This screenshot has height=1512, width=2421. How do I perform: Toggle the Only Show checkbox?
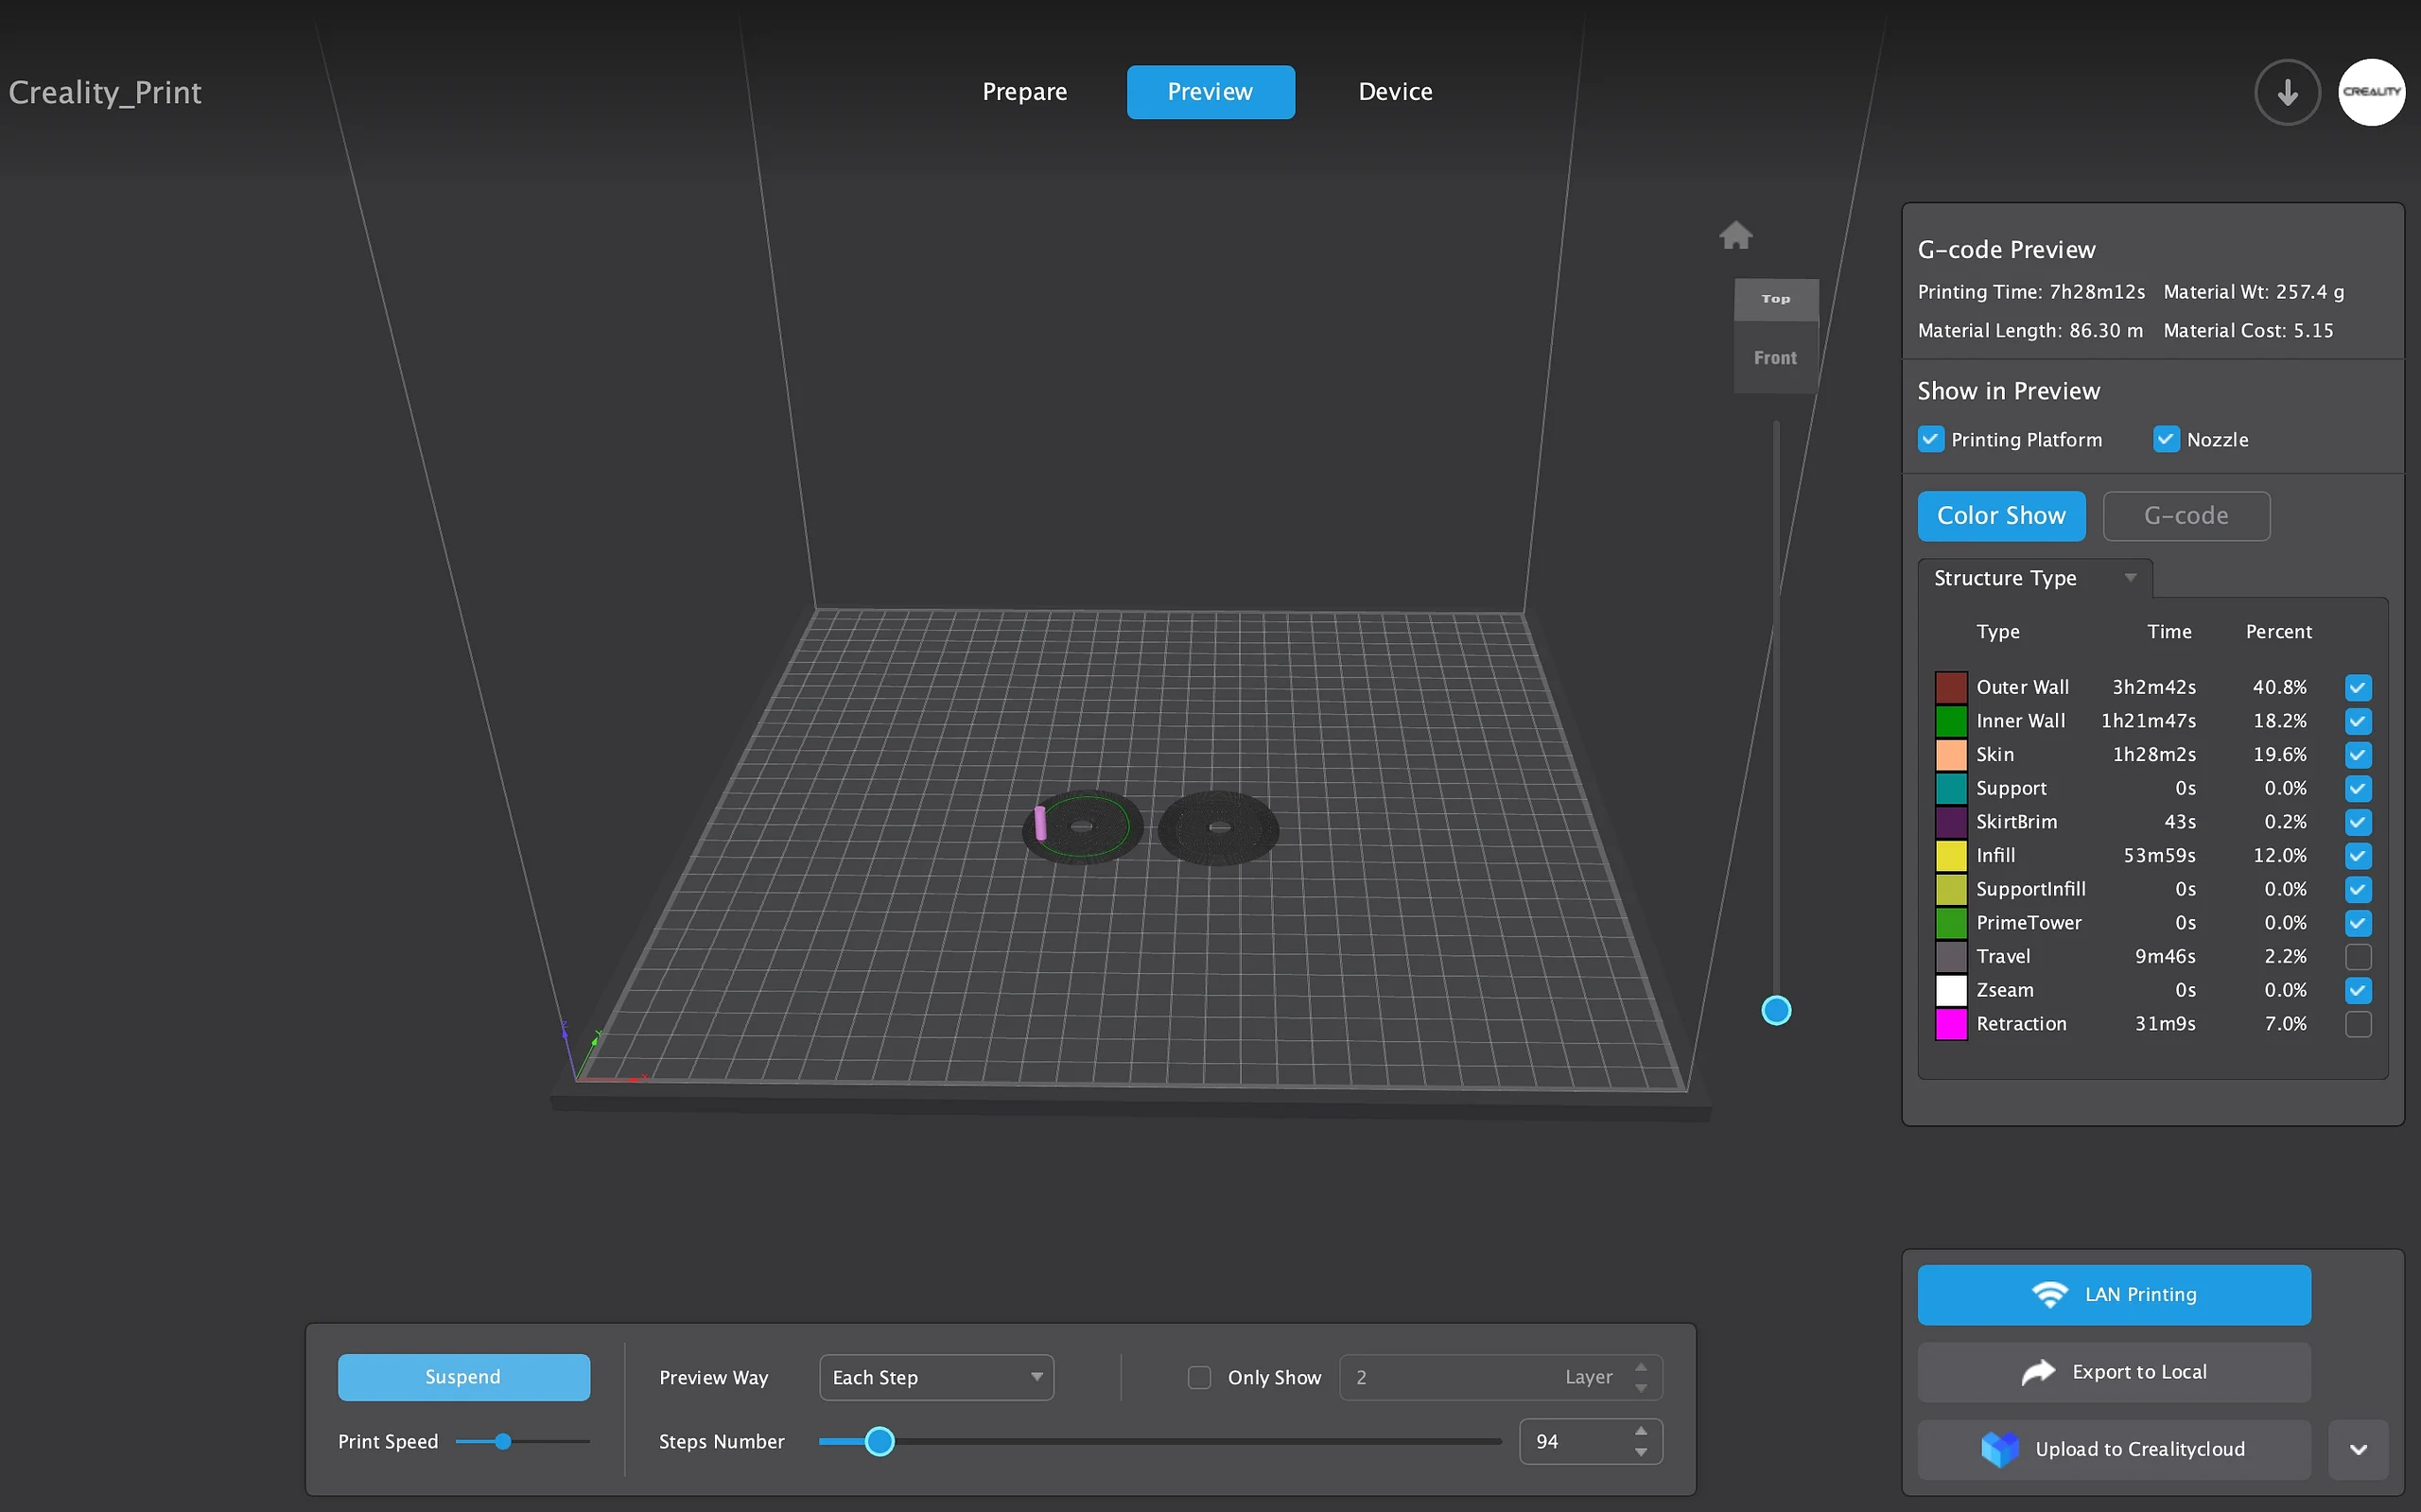coord(1199,1377)
